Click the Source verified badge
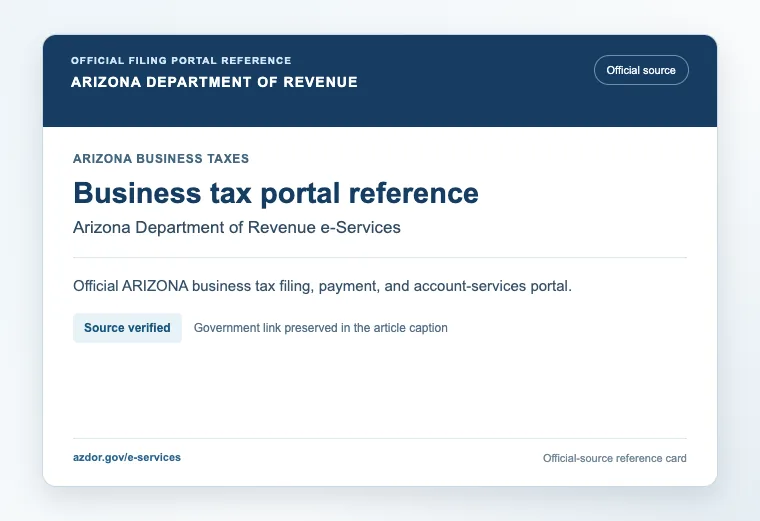Image resolution: width=760 pixels, height=521 pixels. tap(127, 328)
